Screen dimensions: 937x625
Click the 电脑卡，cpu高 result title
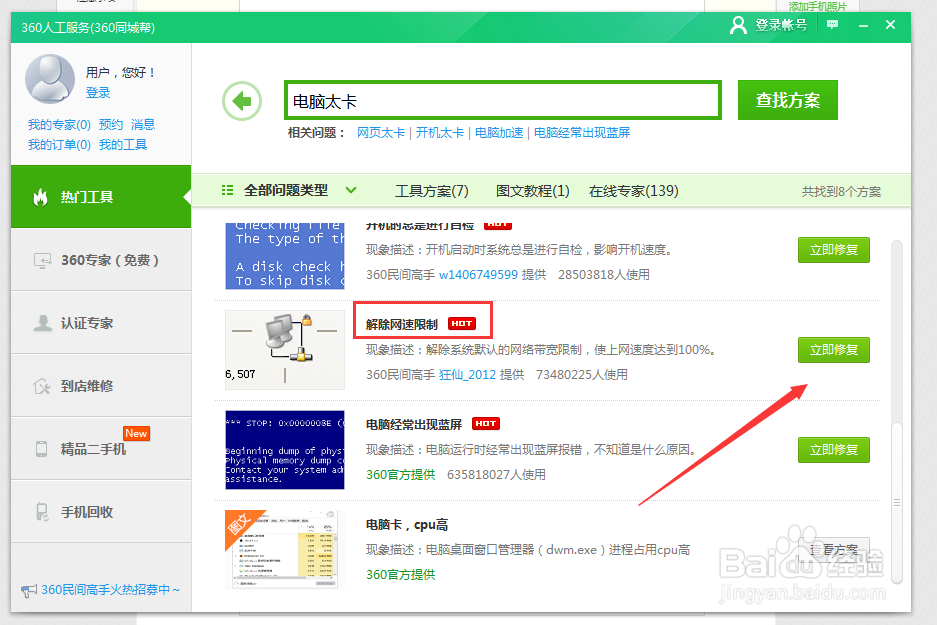point(407,525)
